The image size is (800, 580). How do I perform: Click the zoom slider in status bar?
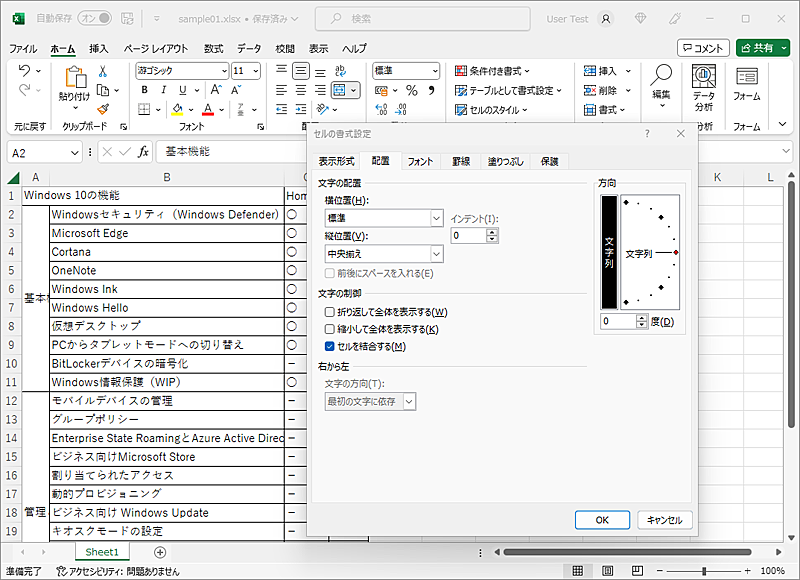[x=705, y=571]
